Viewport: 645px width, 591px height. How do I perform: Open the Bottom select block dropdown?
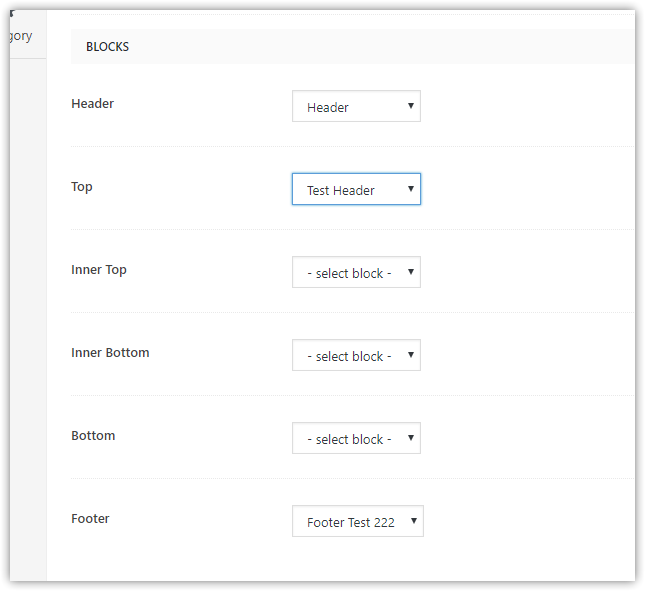point(356,438)
